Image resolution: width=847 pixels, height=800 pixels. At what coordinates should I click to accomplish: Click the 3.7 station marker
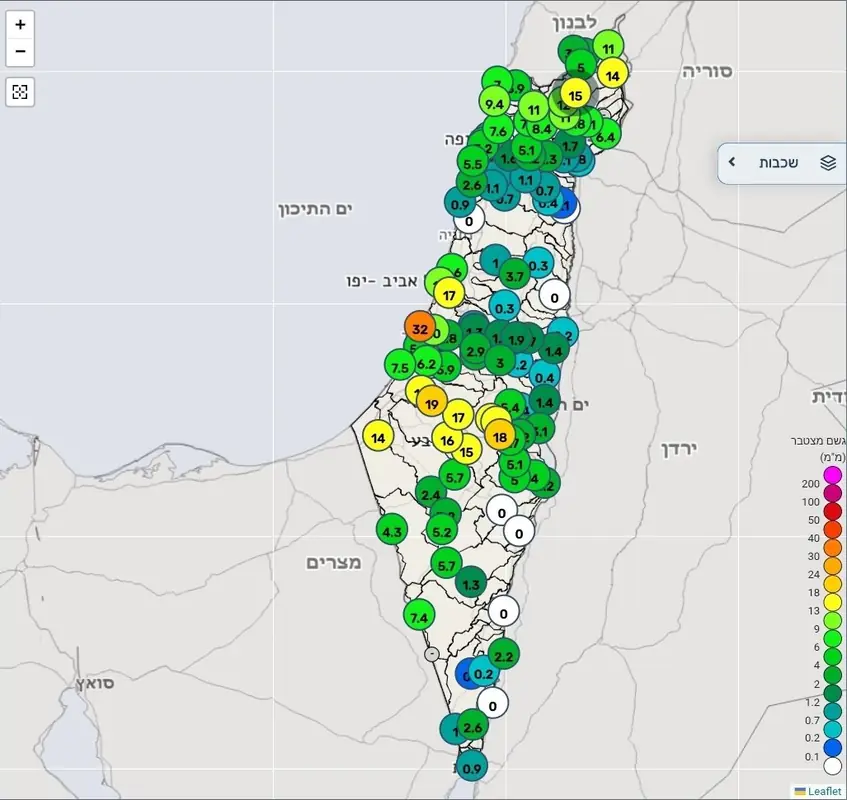514,275
